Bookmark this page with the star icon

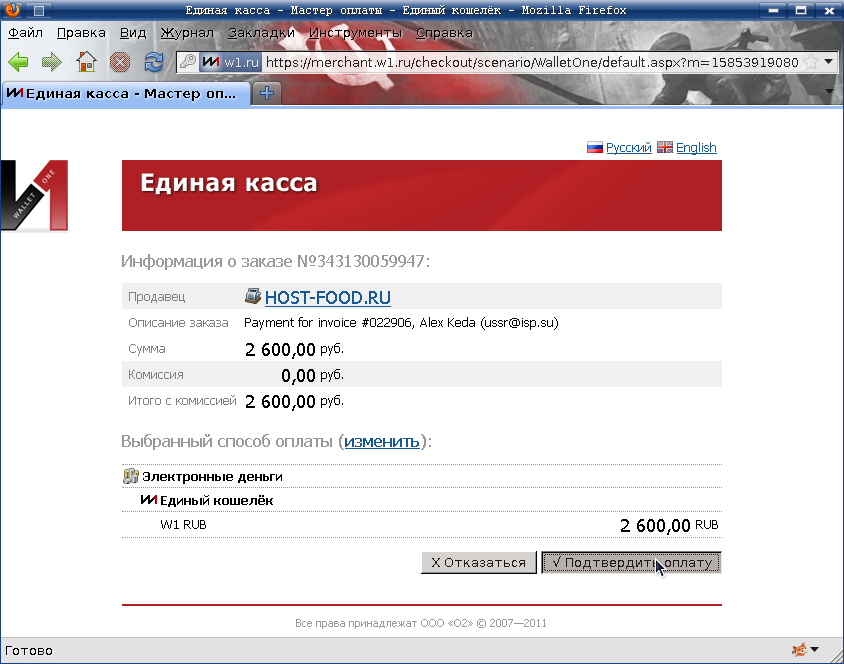click(811, 62)
